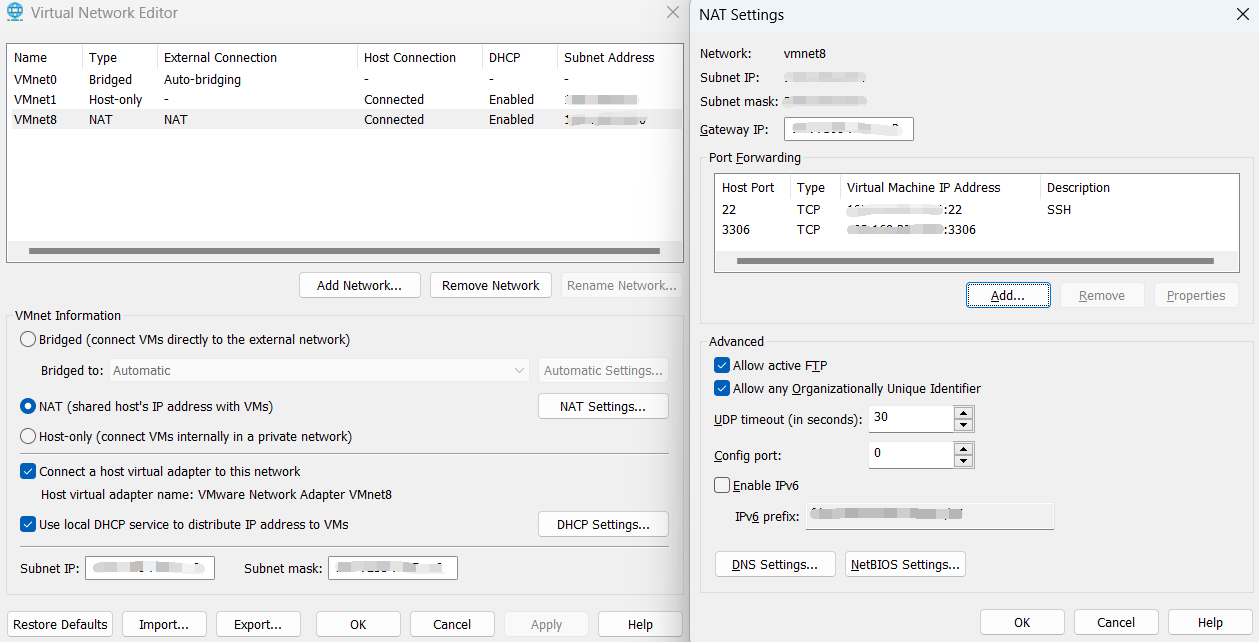Click Host Port column header
1259x642 pixels.
pyautogui.click(x=753, y=188)
